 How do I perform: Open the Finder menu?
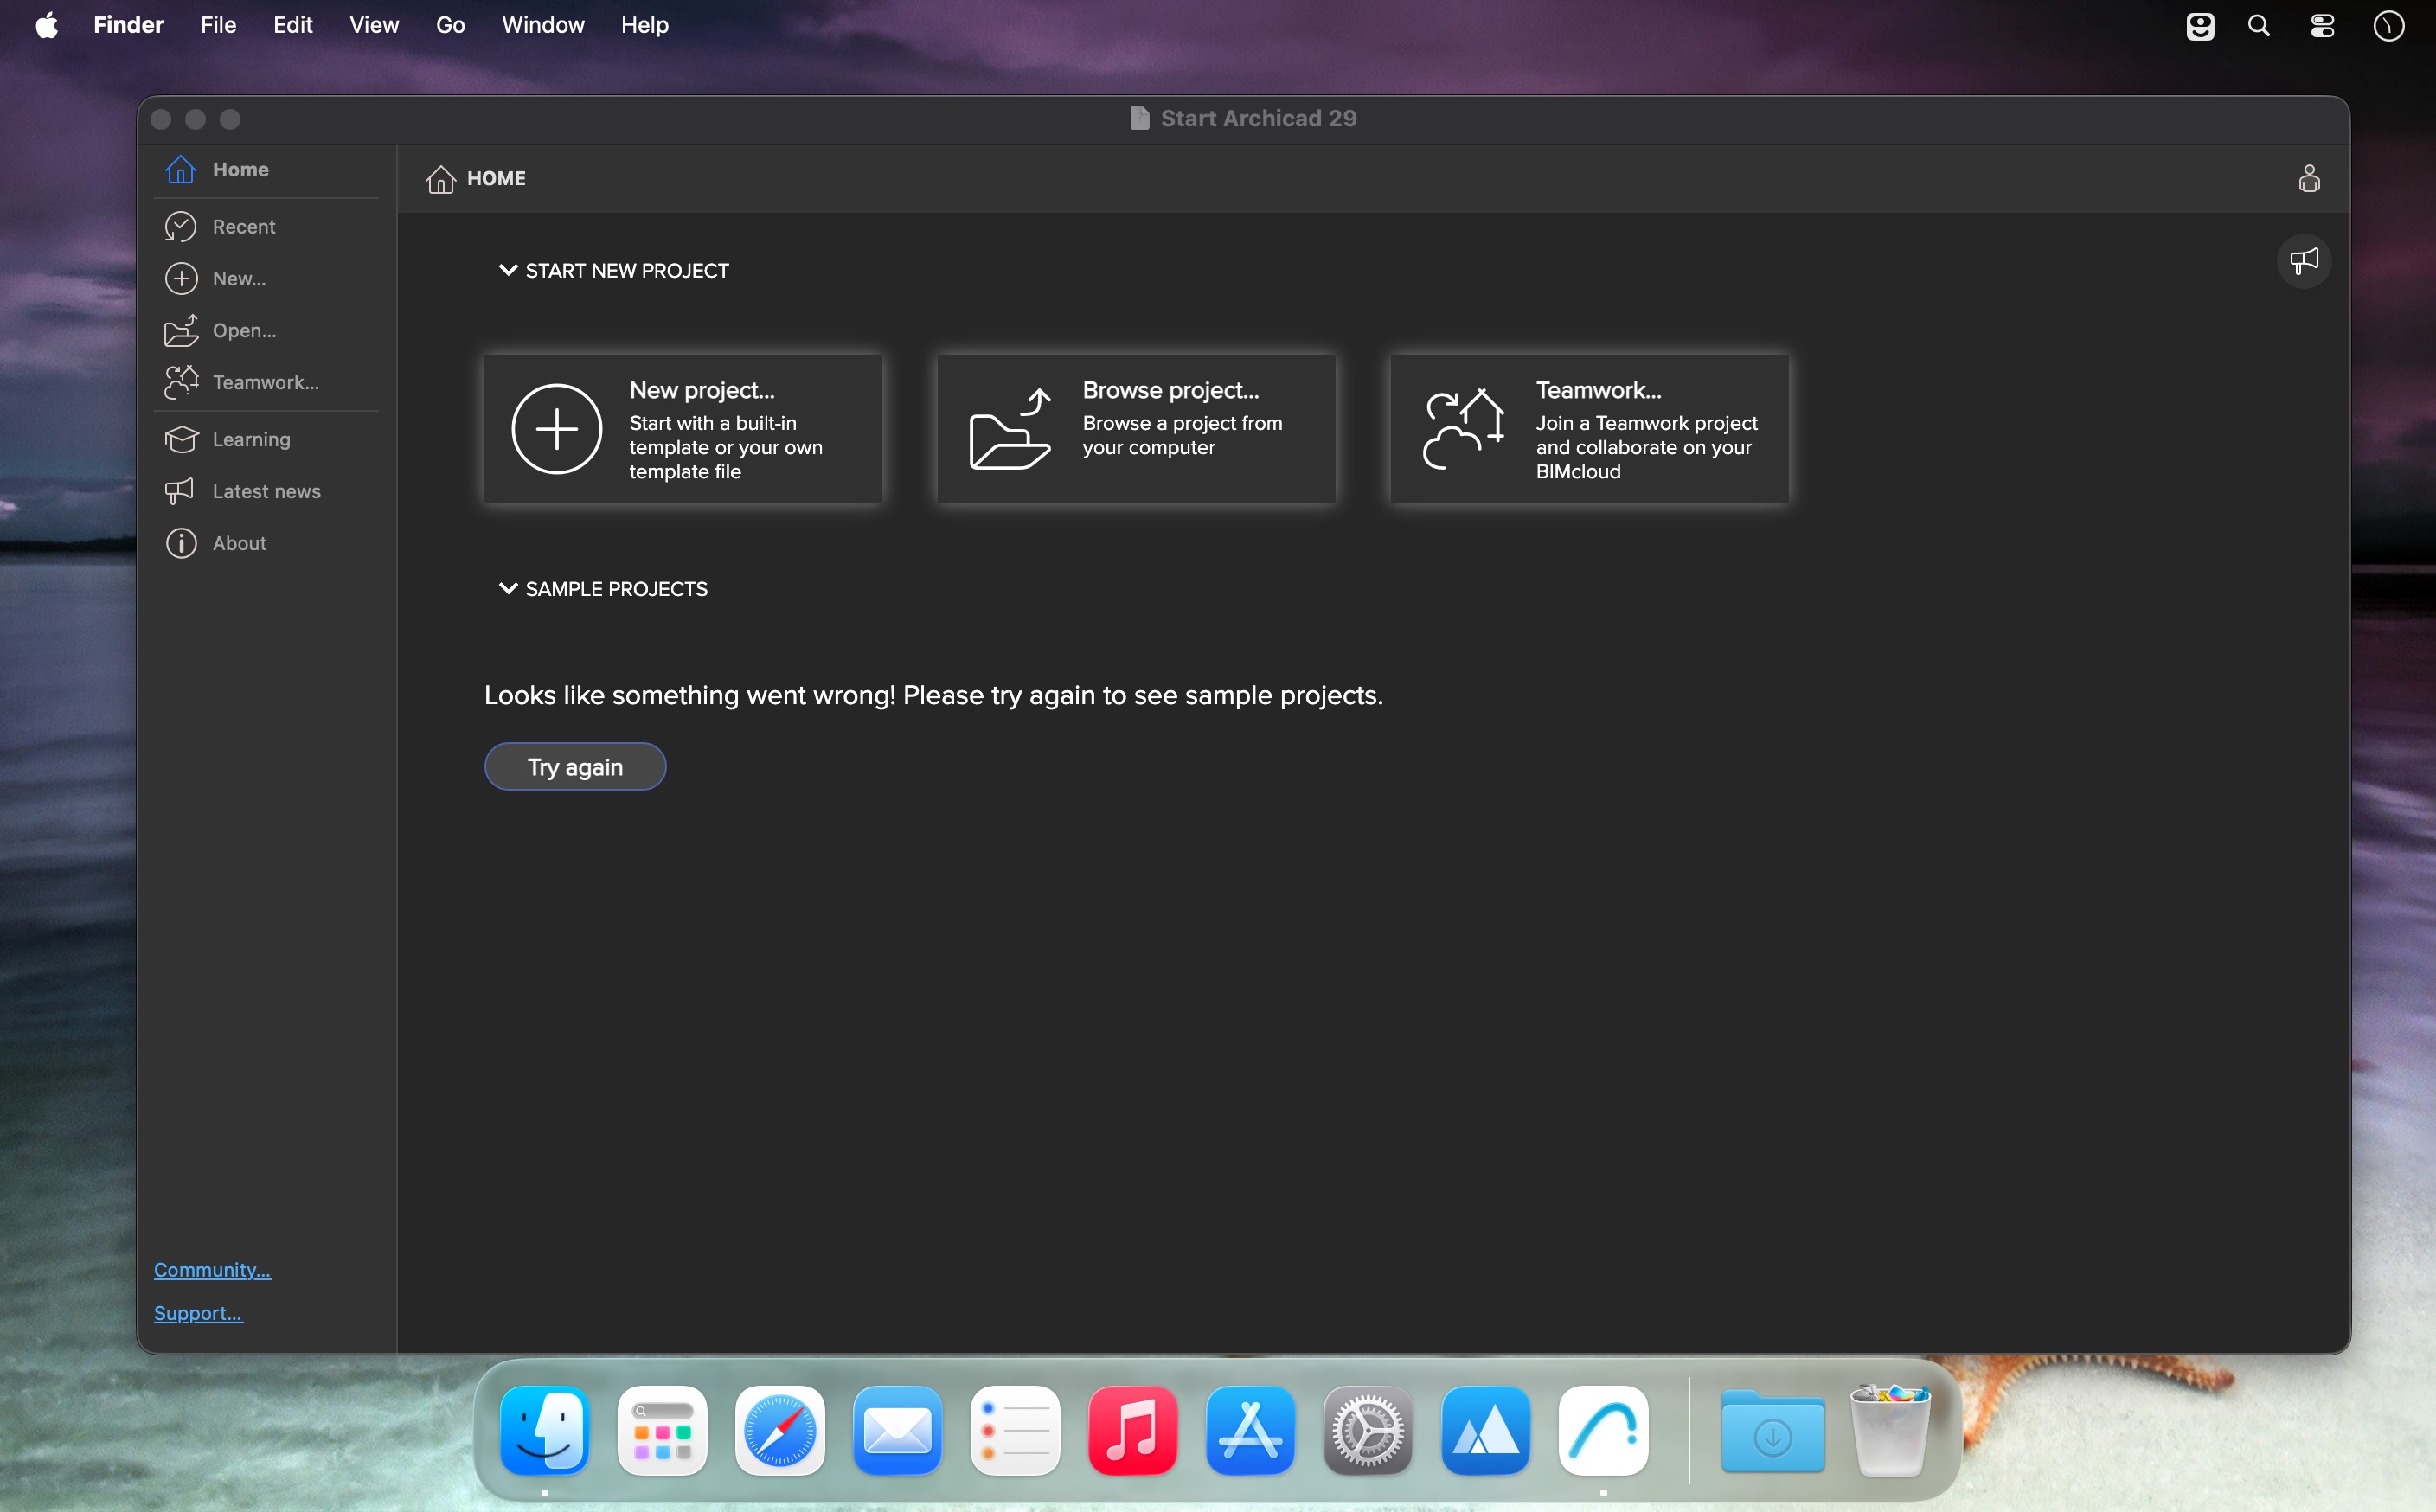click(x=129, y=25)
